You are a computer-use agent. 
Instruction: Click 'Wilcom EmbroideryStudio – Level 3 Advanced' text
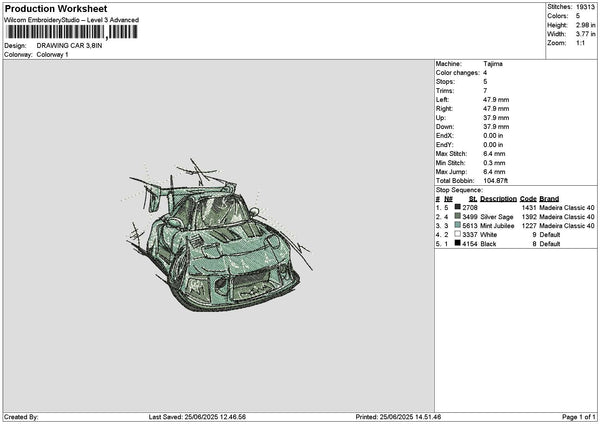pos(72,20)
